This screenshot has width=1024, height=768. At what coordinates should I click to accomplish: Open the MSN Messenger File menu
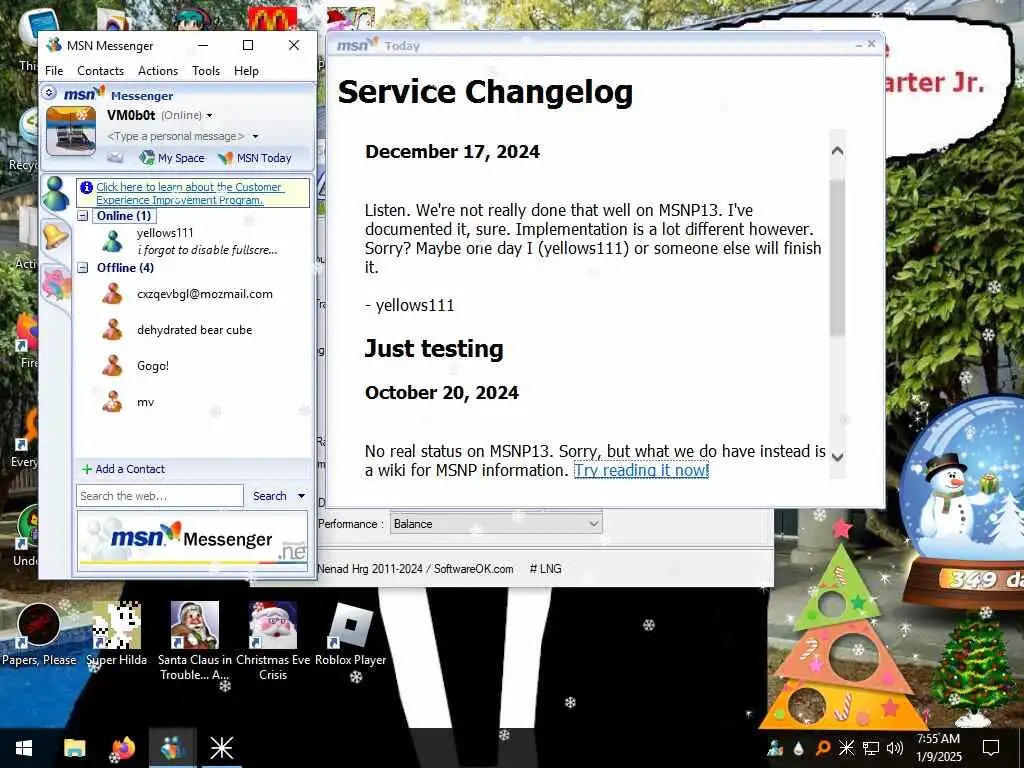coord(54,71)
